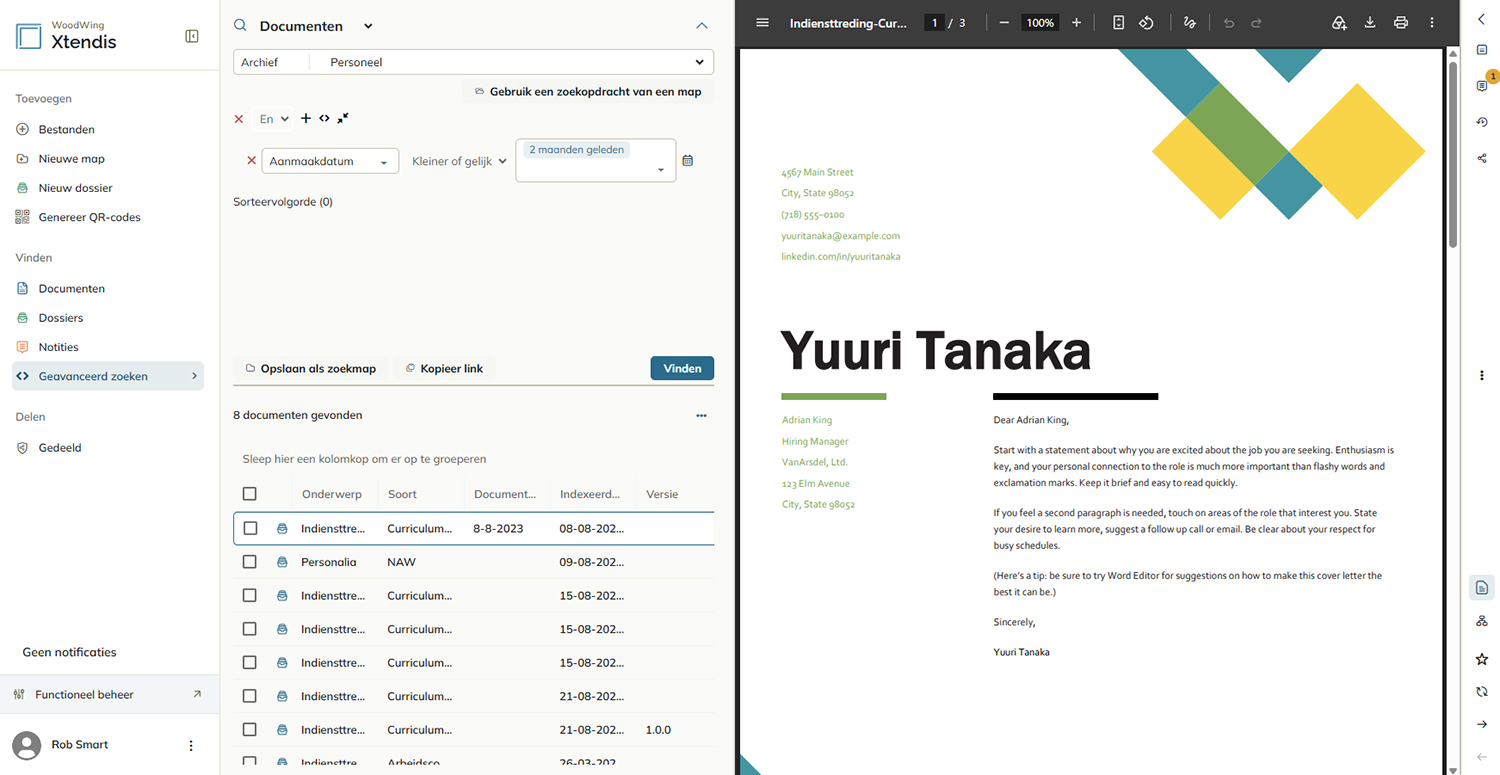Download the PDF file
The image size is (1500, 775).
pos(1370,22)
